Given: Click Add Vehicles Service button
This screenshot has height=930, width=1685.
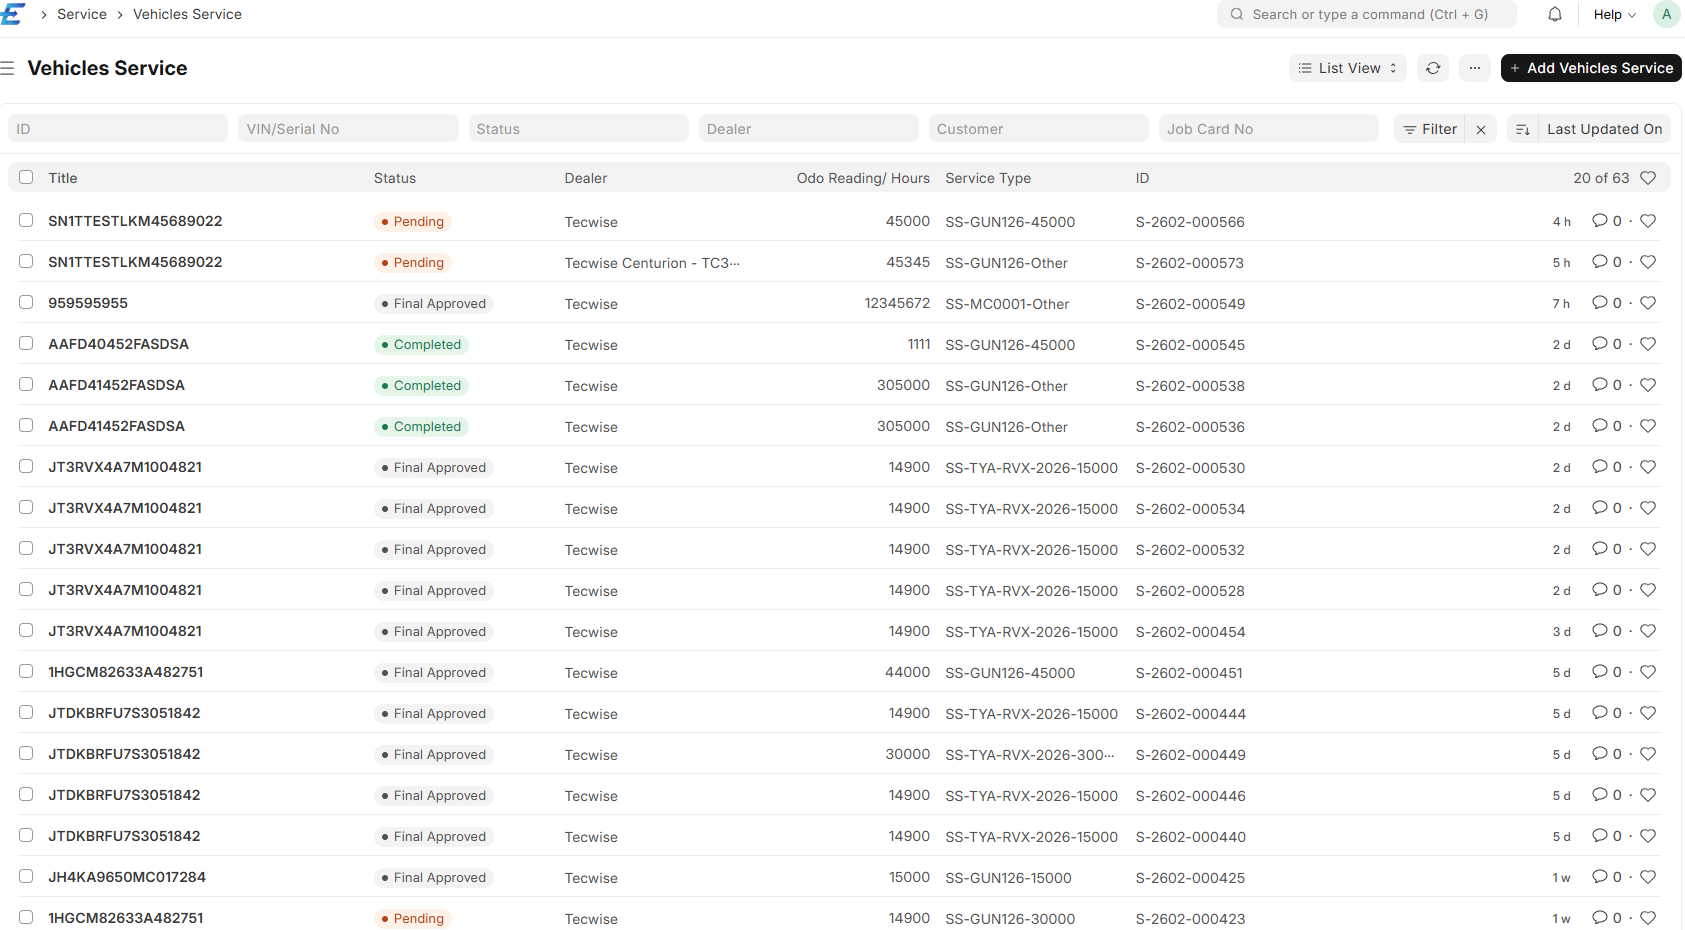Looking at the screenshot, I should 1590,68.
